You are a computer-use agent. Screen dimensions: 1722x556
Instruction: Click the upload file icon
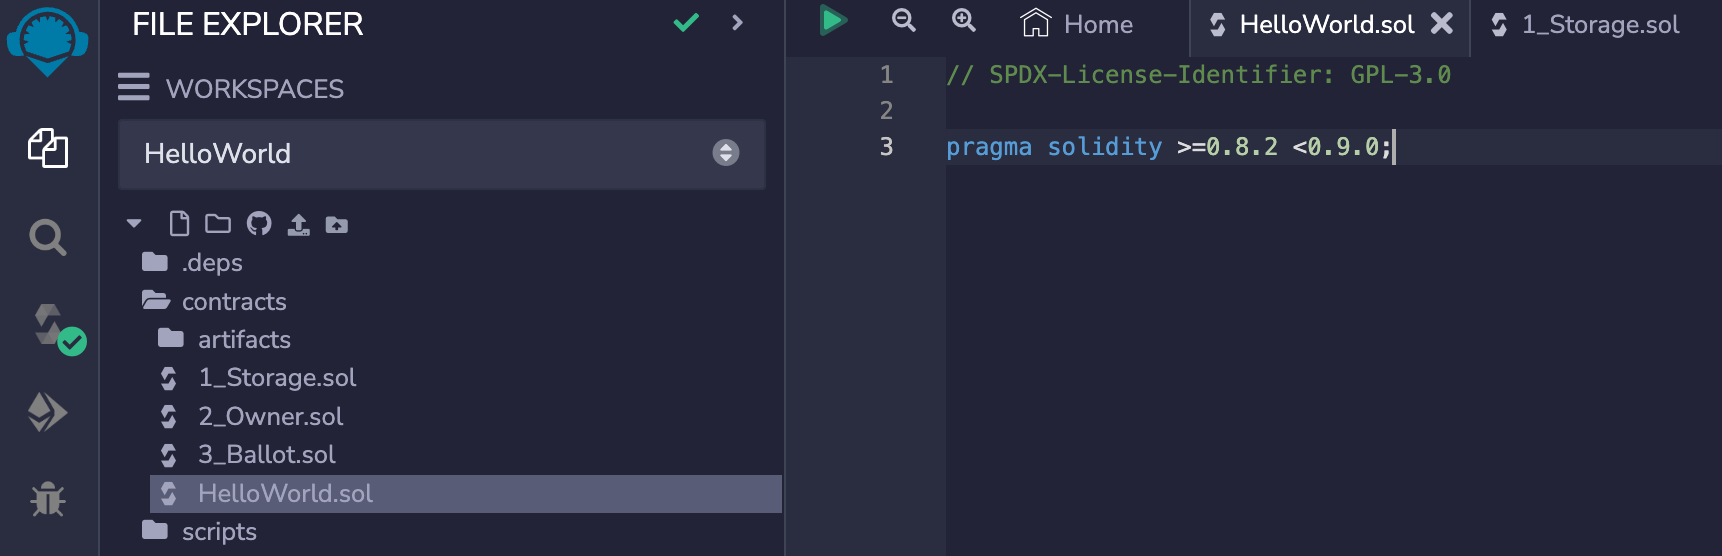(x=298, y=224)
